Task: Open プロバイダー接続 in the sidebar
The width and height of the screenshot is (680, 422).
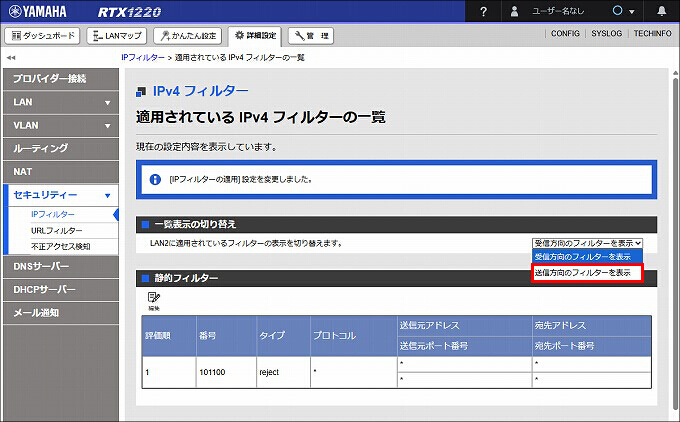Action: (61, 79)
